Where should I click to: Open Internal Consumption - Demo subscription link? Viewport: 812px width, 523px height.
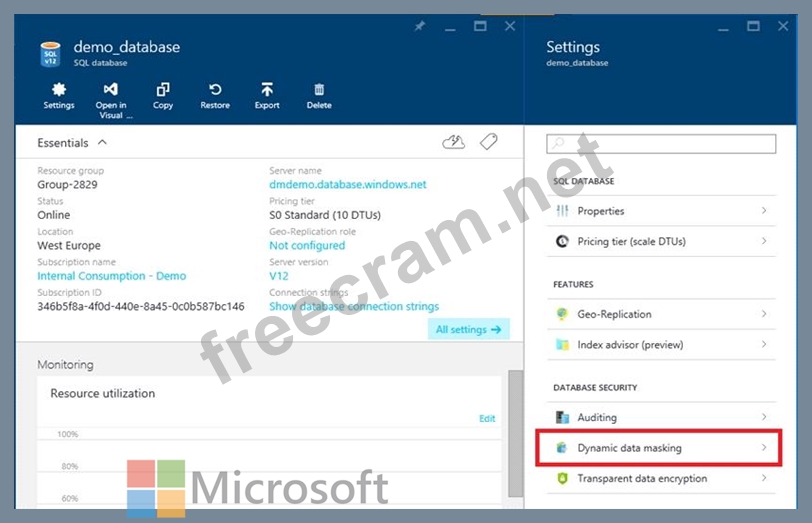111,276
